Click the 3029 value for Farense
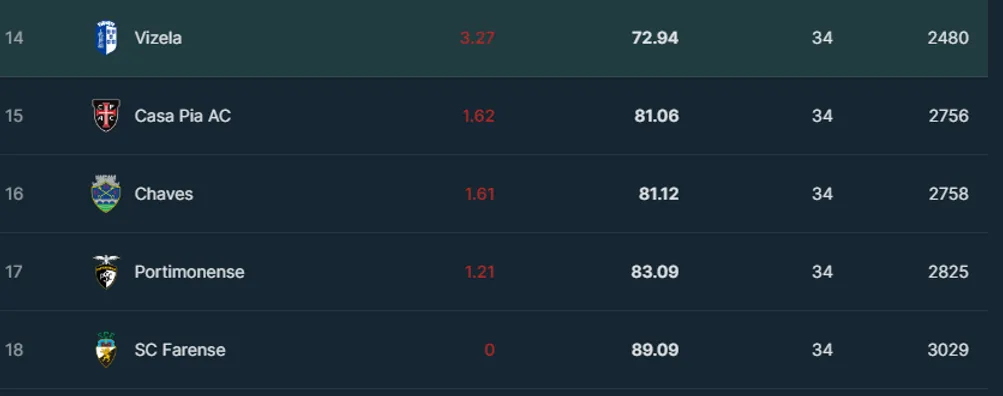 pos(948,350)
